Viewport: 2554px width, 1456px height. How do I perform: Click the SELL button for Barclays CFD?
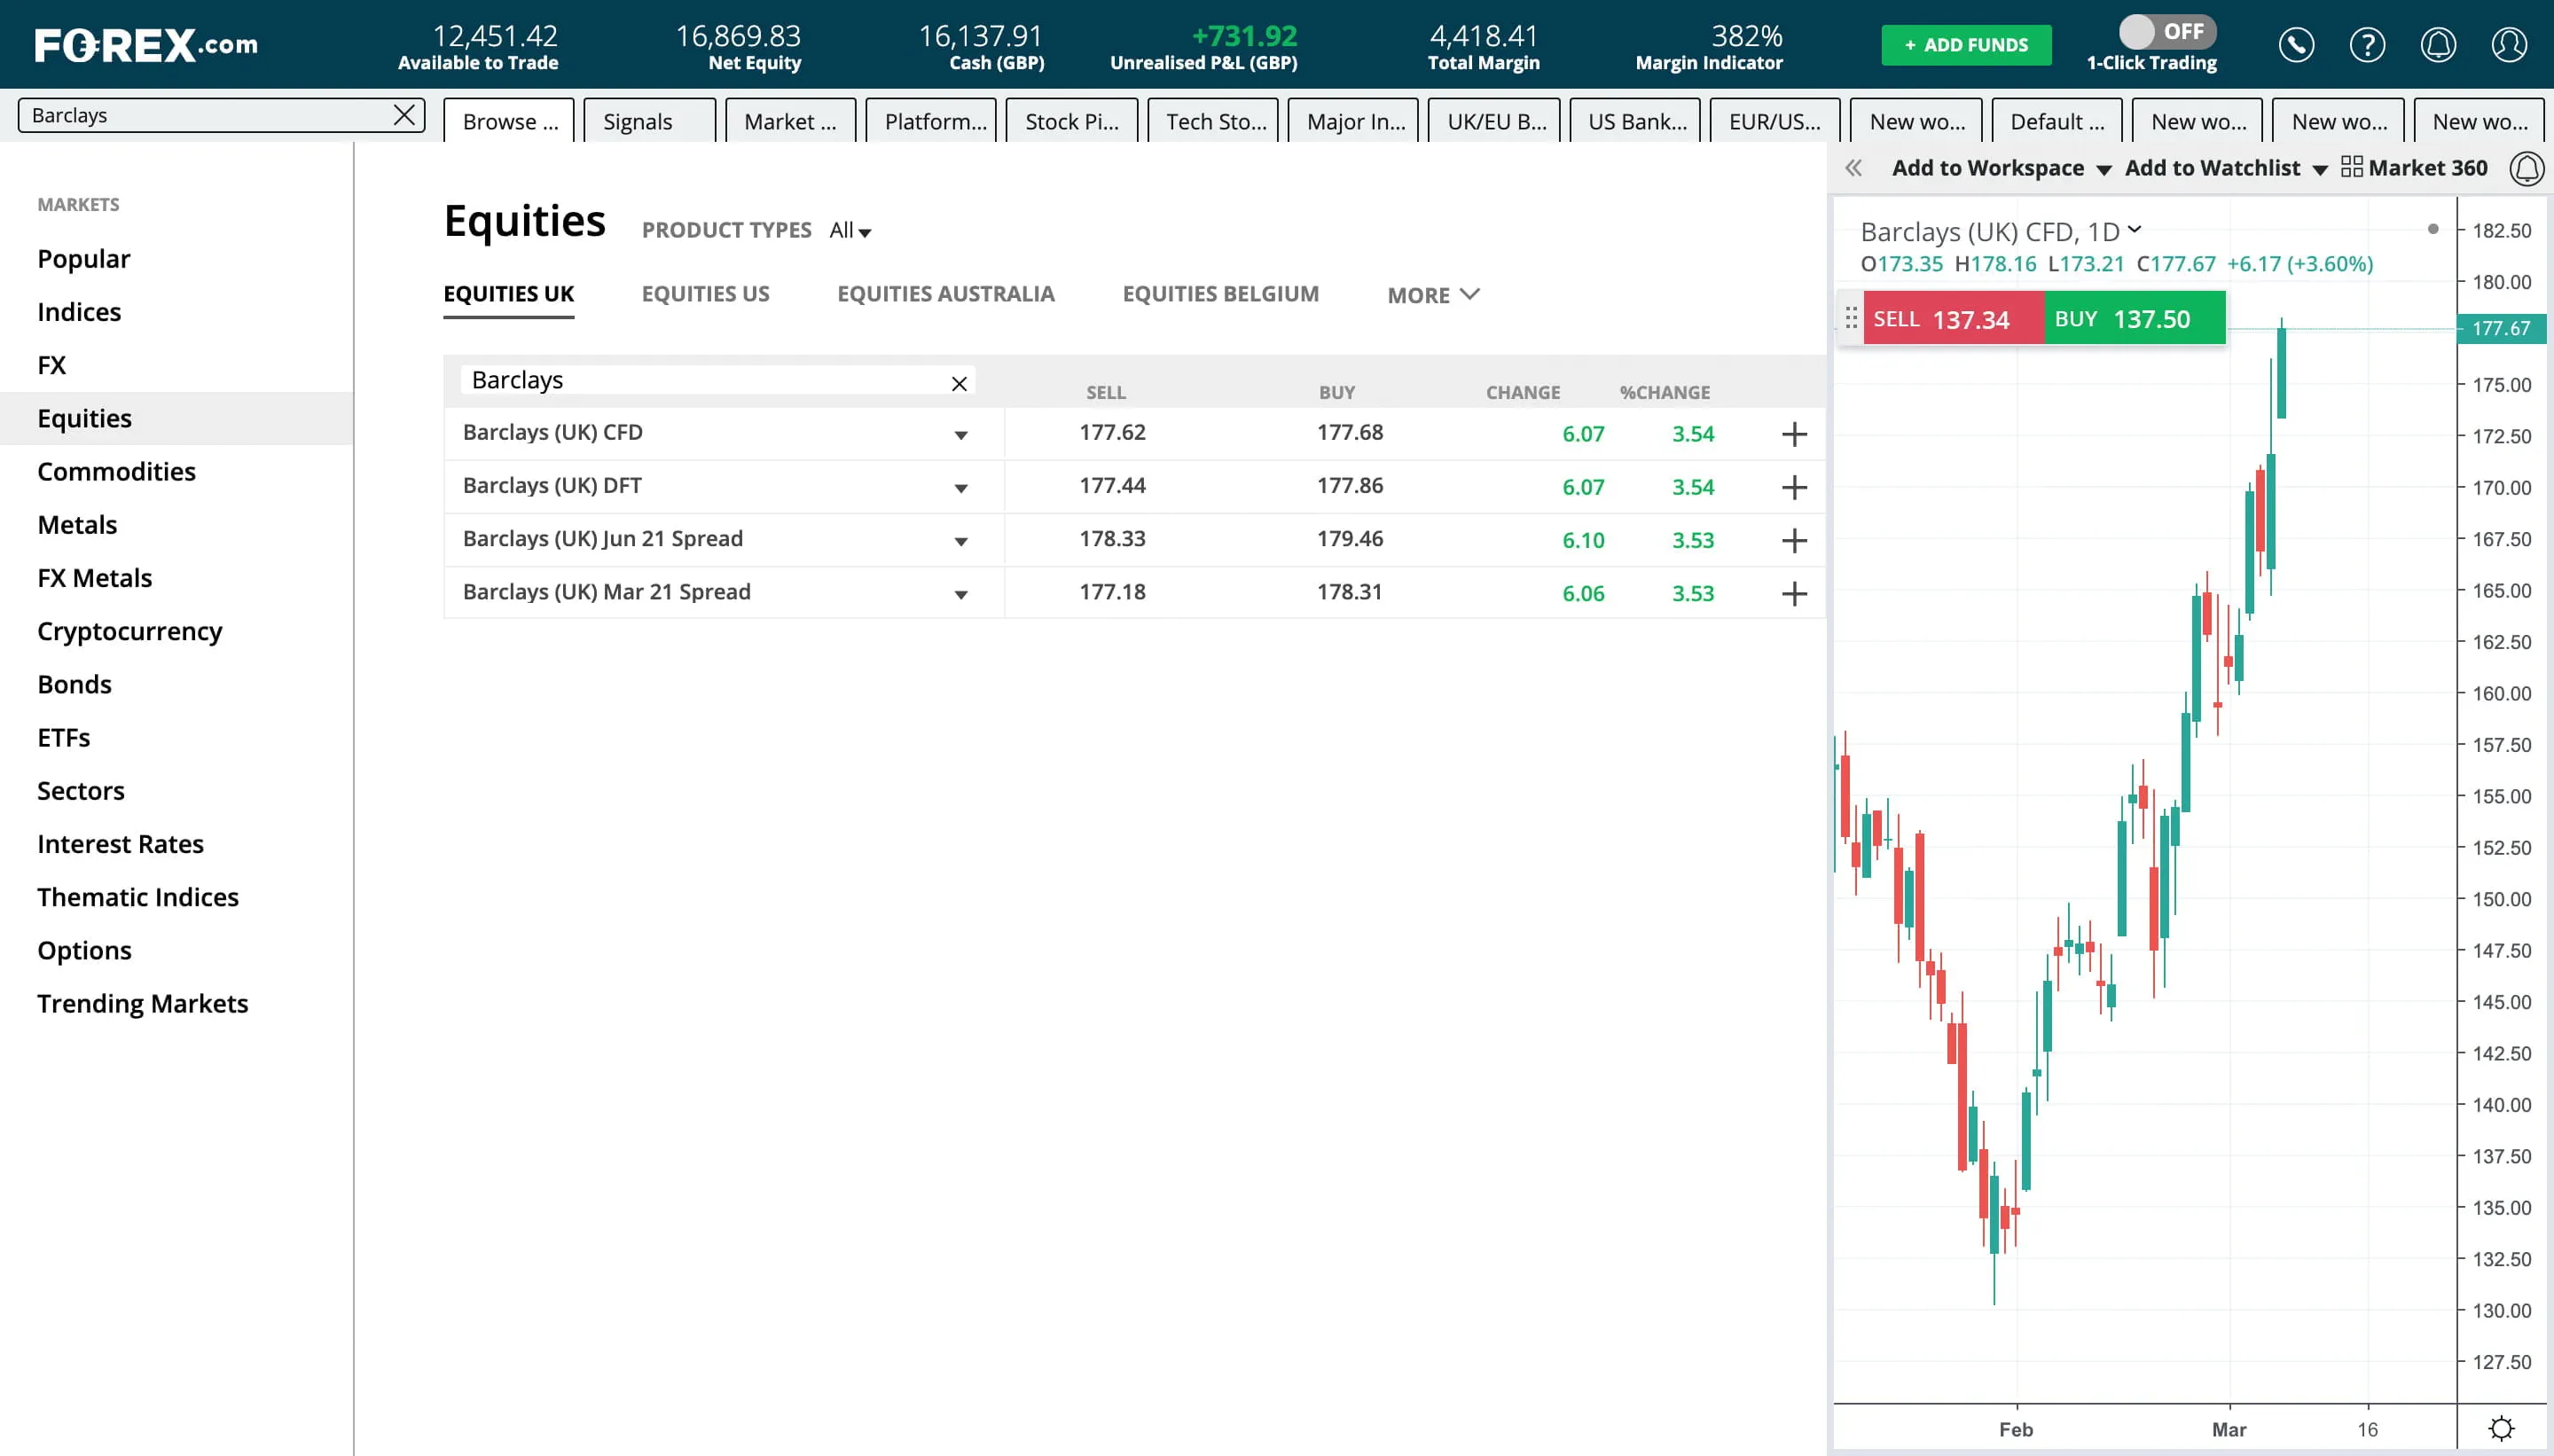click(1946, 319)
